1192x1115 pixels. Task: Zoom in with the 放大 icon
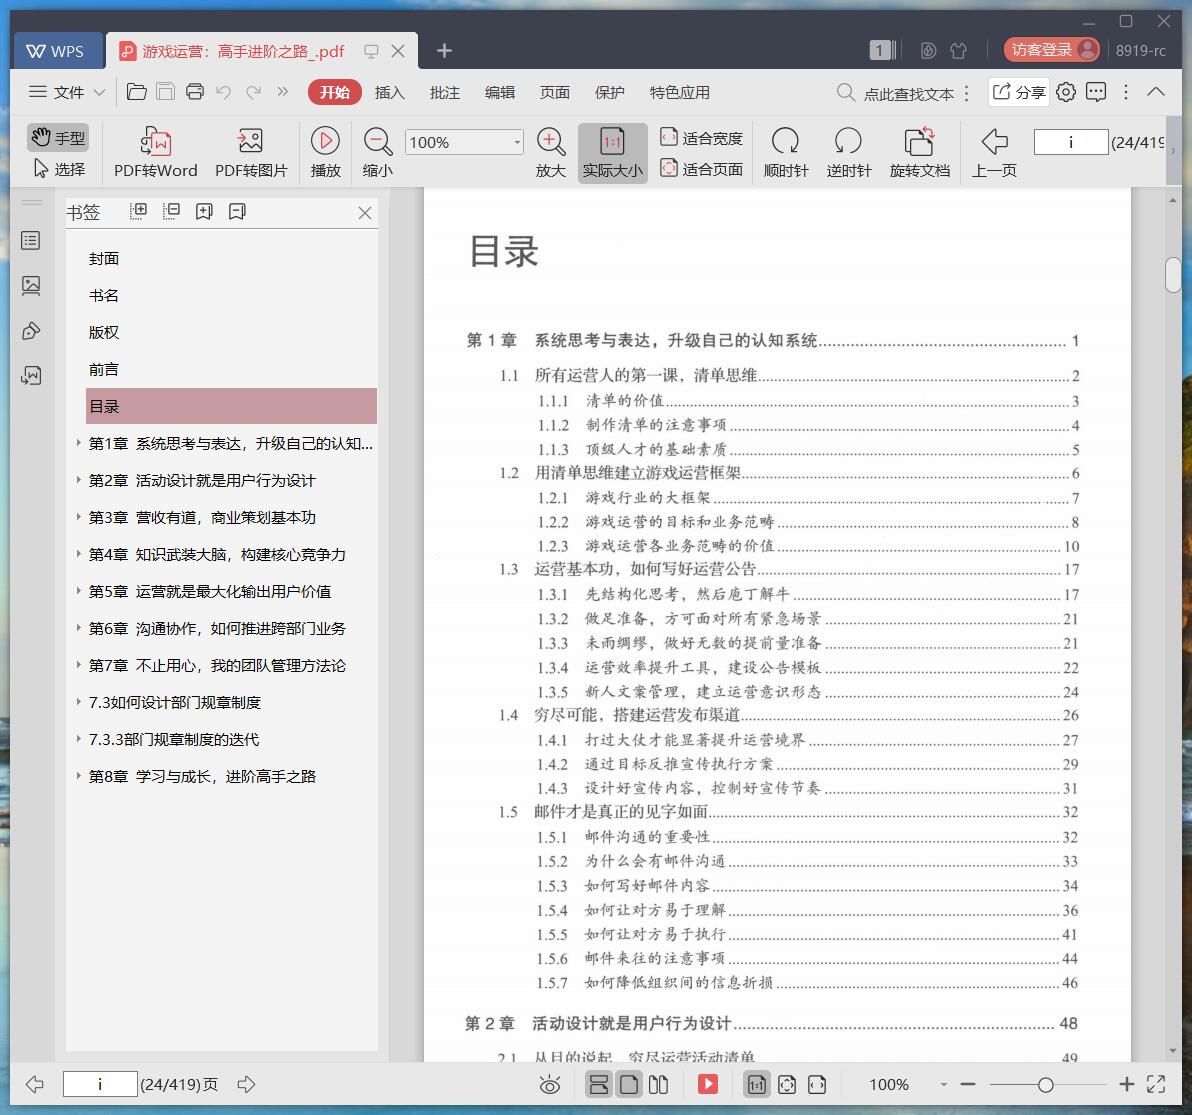[550, 153]
